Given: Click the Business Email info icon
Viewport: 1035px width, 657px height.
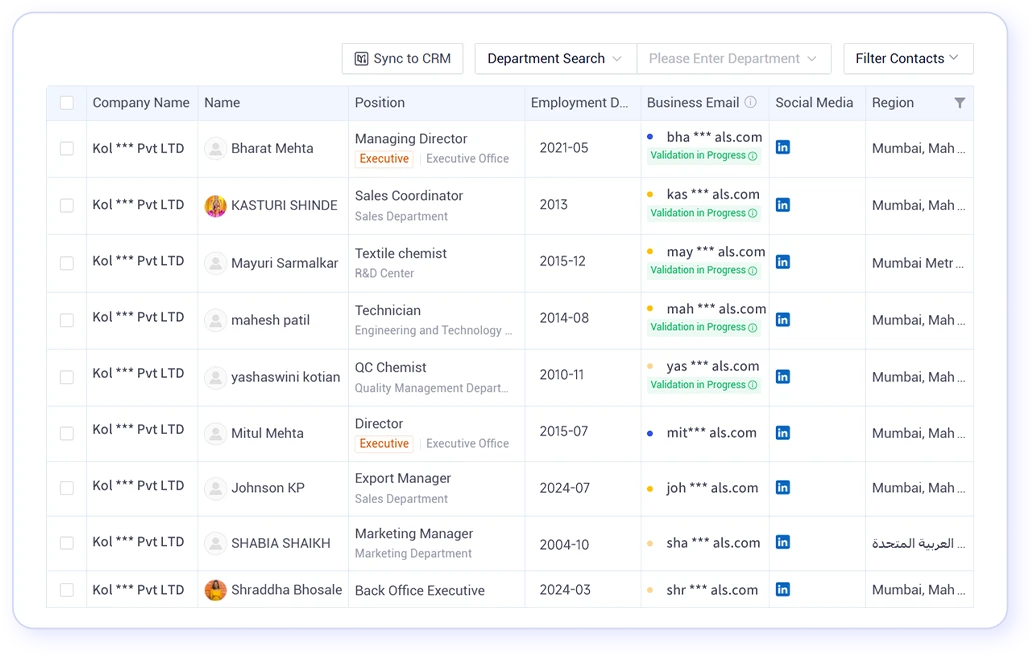Looking at the screenshot, I should point(751,102).
